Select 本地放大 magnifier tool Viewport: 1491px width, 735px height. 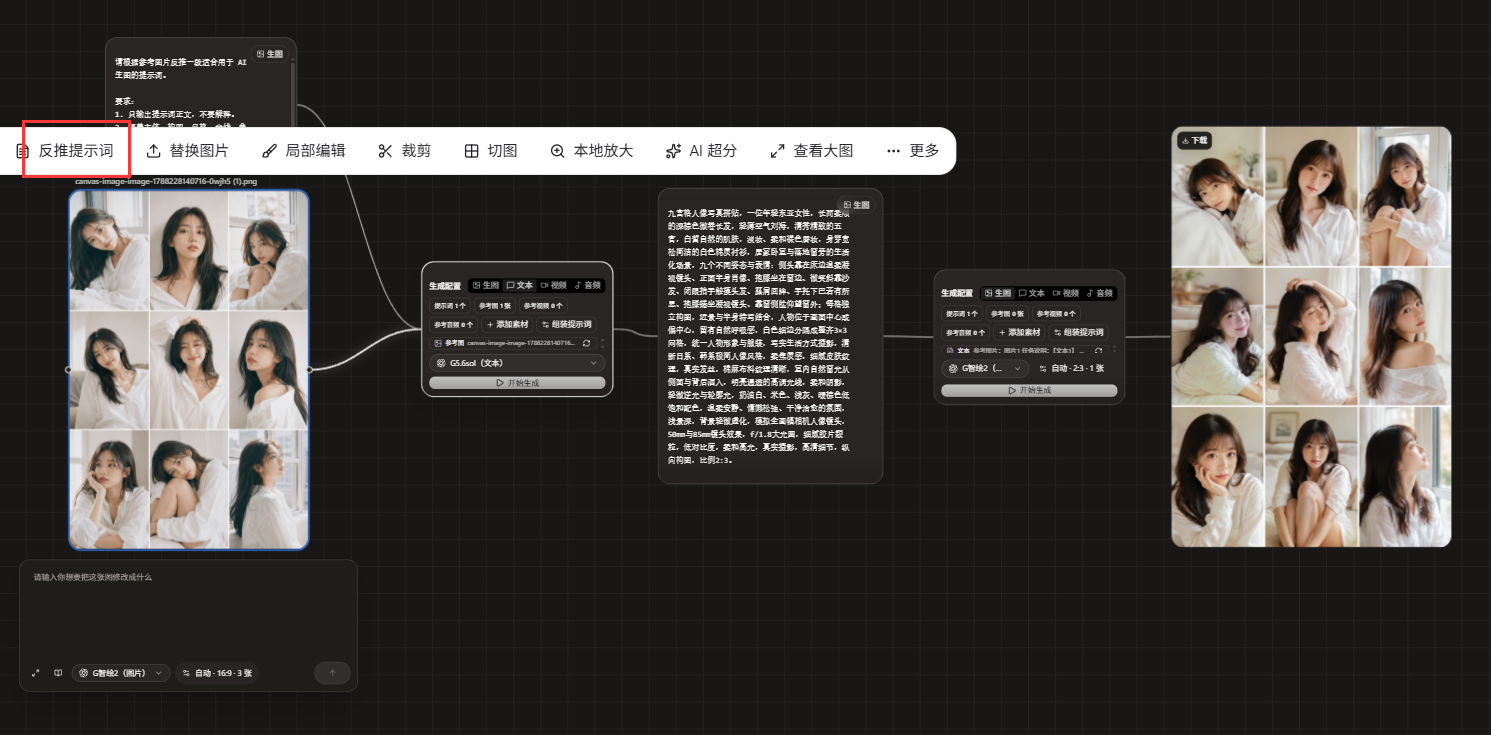(592, 151)
